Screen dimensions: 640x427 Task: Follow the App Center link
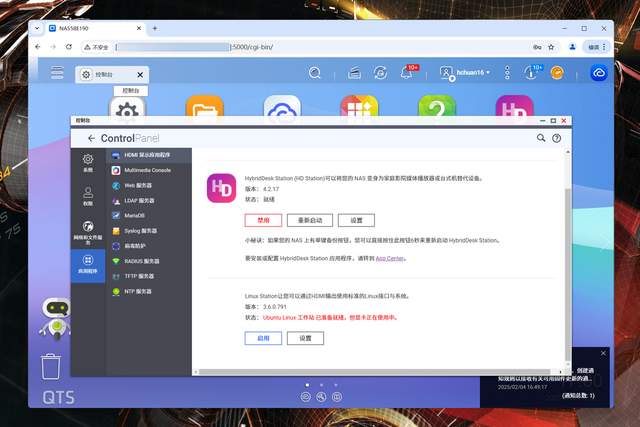[x=390, y=258]
